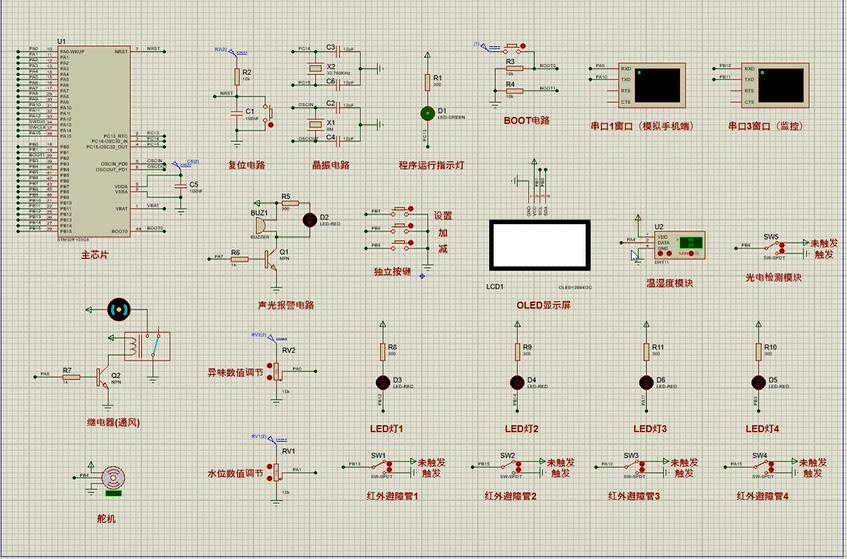Click the 设置 push button
The height and width of the screenshot is (559, 847).
(x=402, y=210)
